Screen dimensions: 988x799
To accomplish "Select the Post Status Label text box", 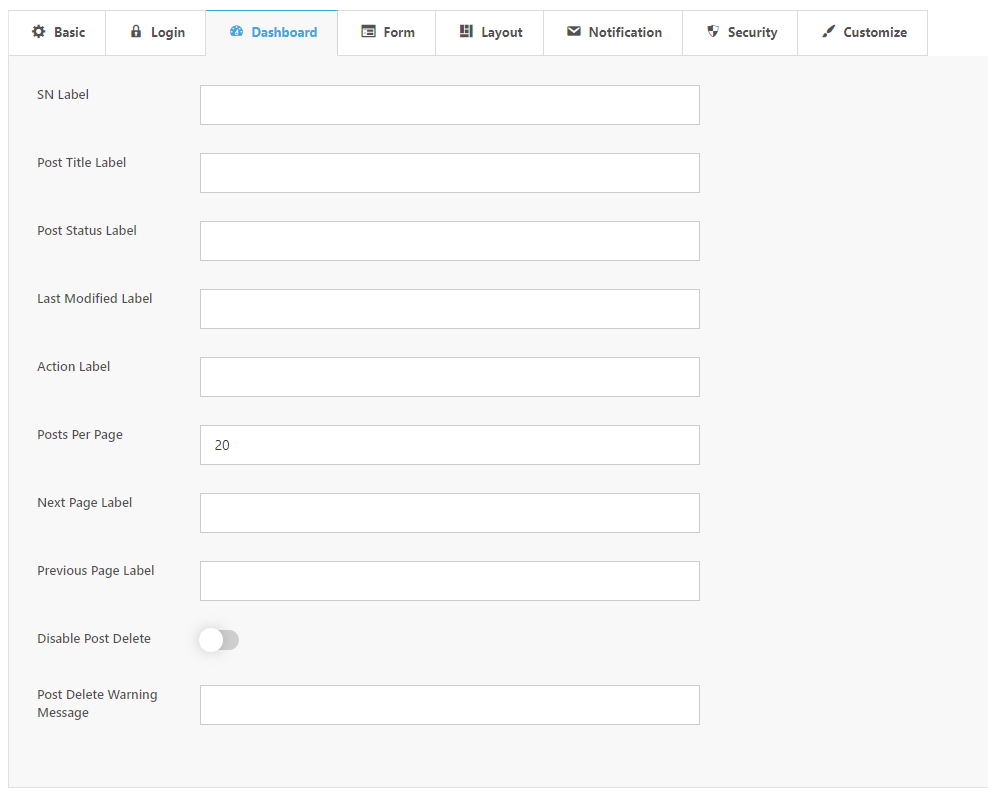I will (449, 241).
